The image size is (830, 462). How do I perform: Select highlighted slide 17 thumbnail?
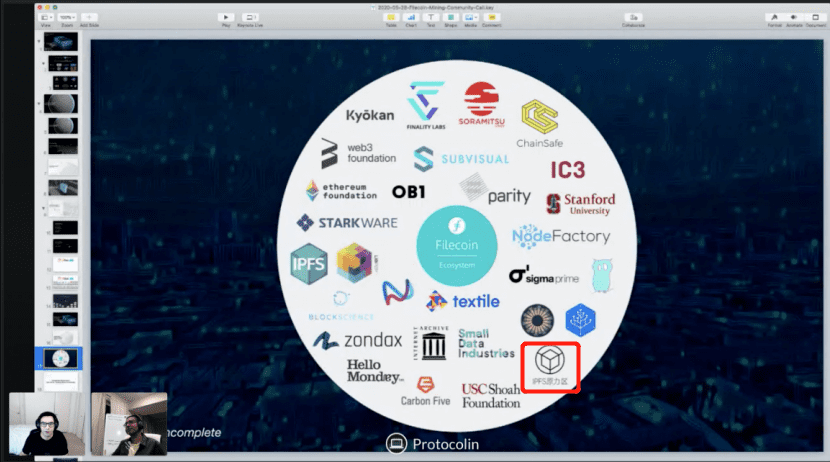click(61, 359)
